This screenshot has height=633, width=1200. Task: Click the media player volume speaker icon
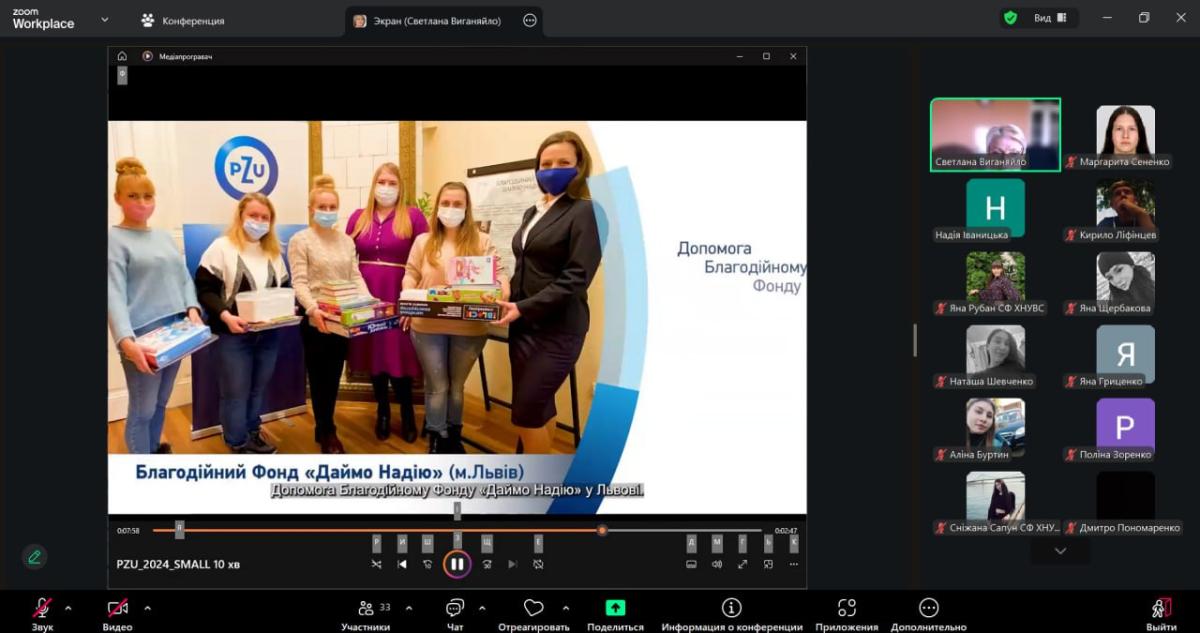[x=717, y=564]
